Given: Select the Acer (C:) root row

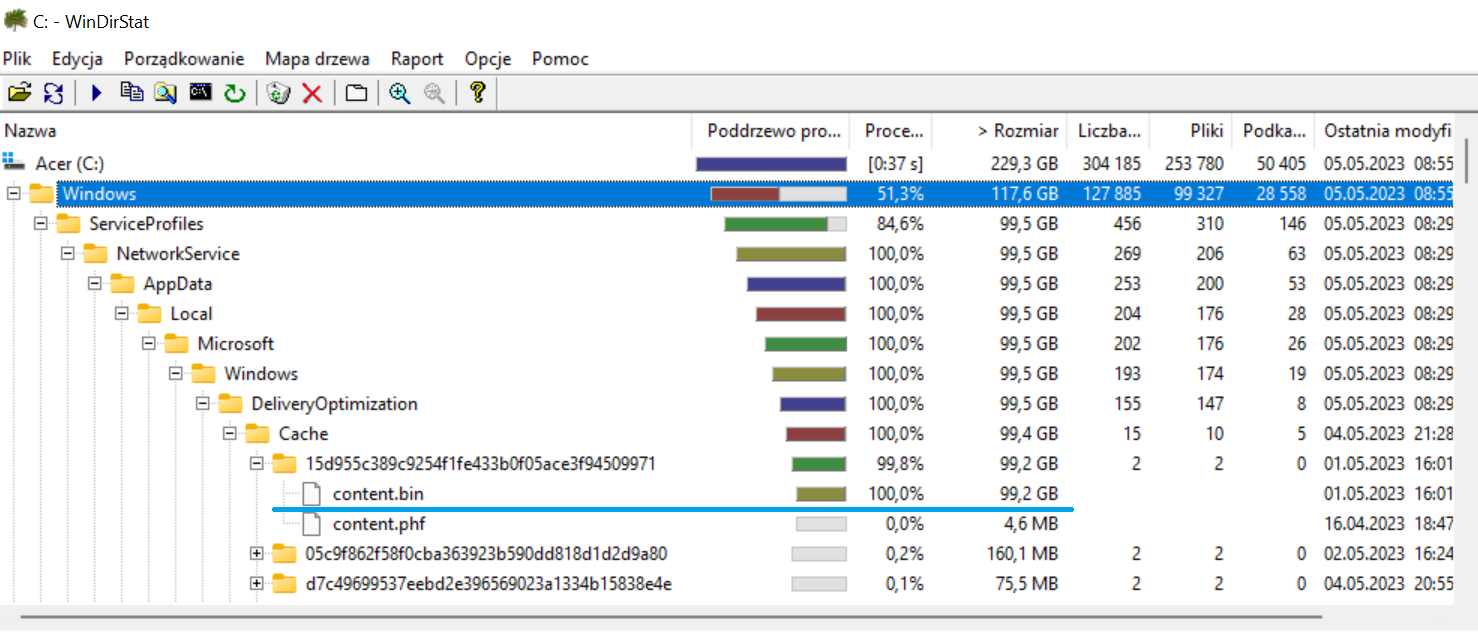Looking at the screenshot, I should coord(728,163).
